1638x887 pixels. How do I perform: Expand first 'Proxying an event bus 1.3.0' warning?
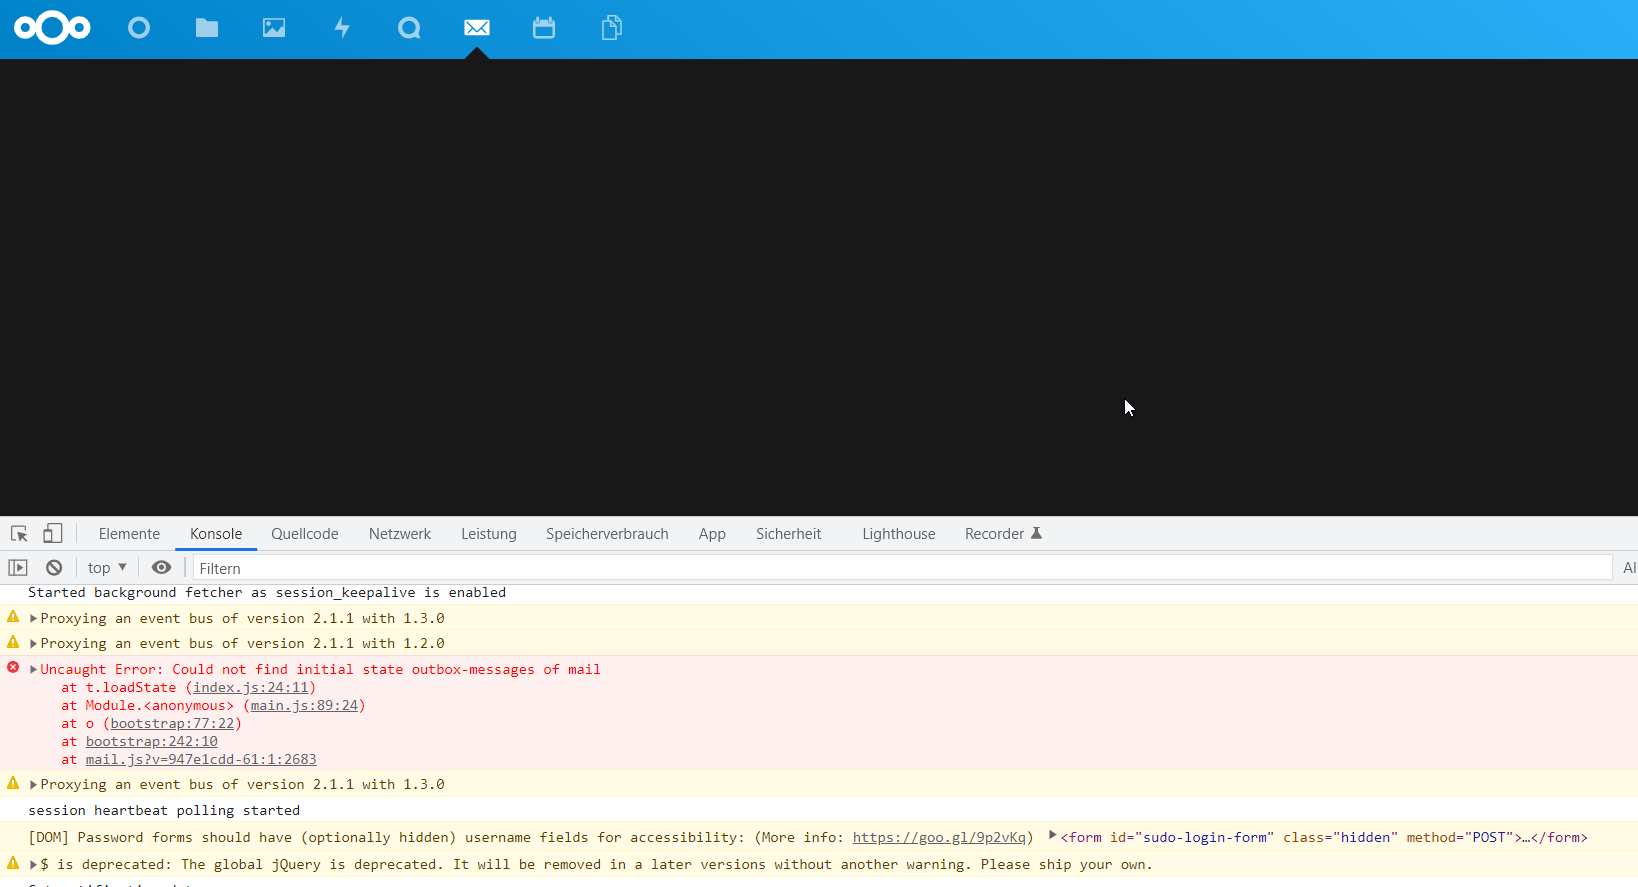tap(33, 619)
